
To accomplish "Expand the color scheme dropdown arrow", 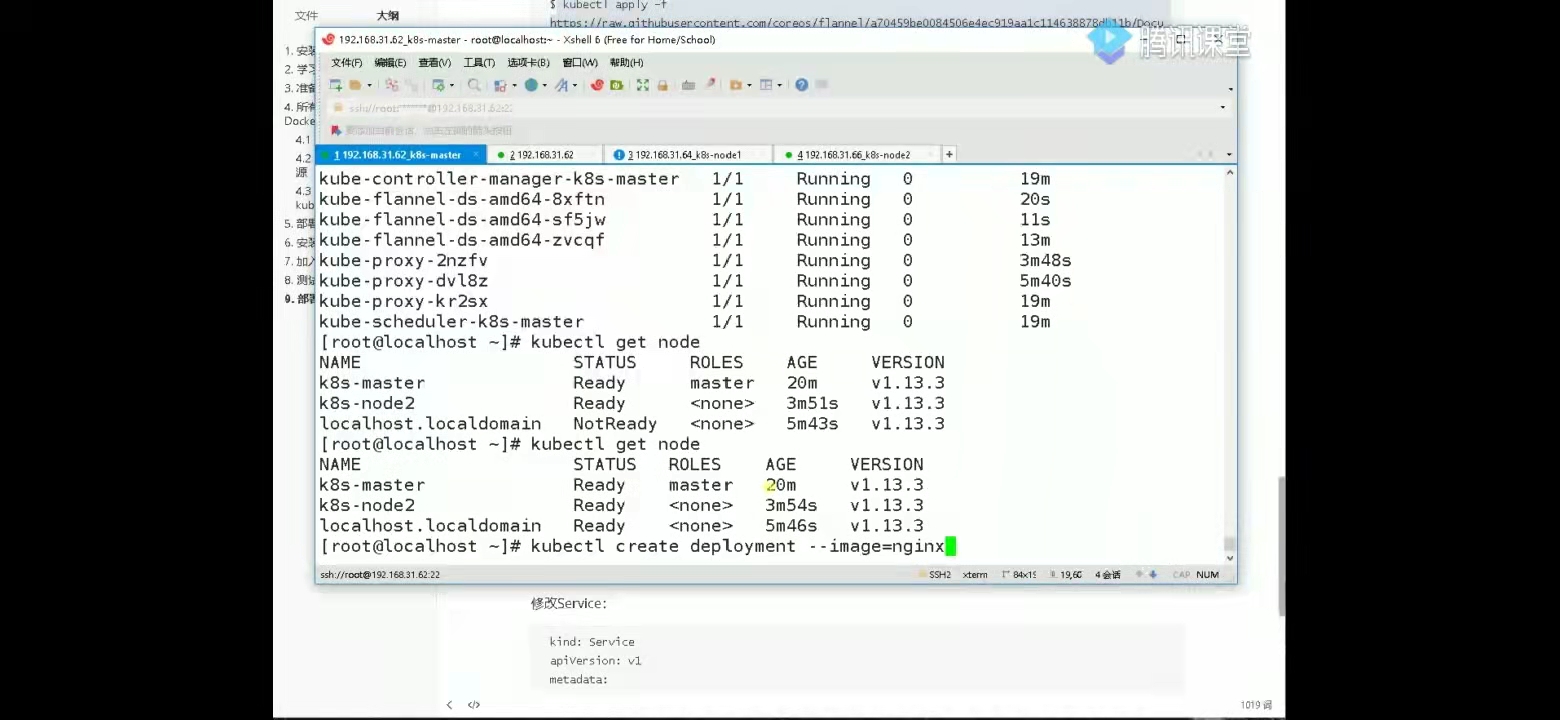I will [x=514, y=85].
